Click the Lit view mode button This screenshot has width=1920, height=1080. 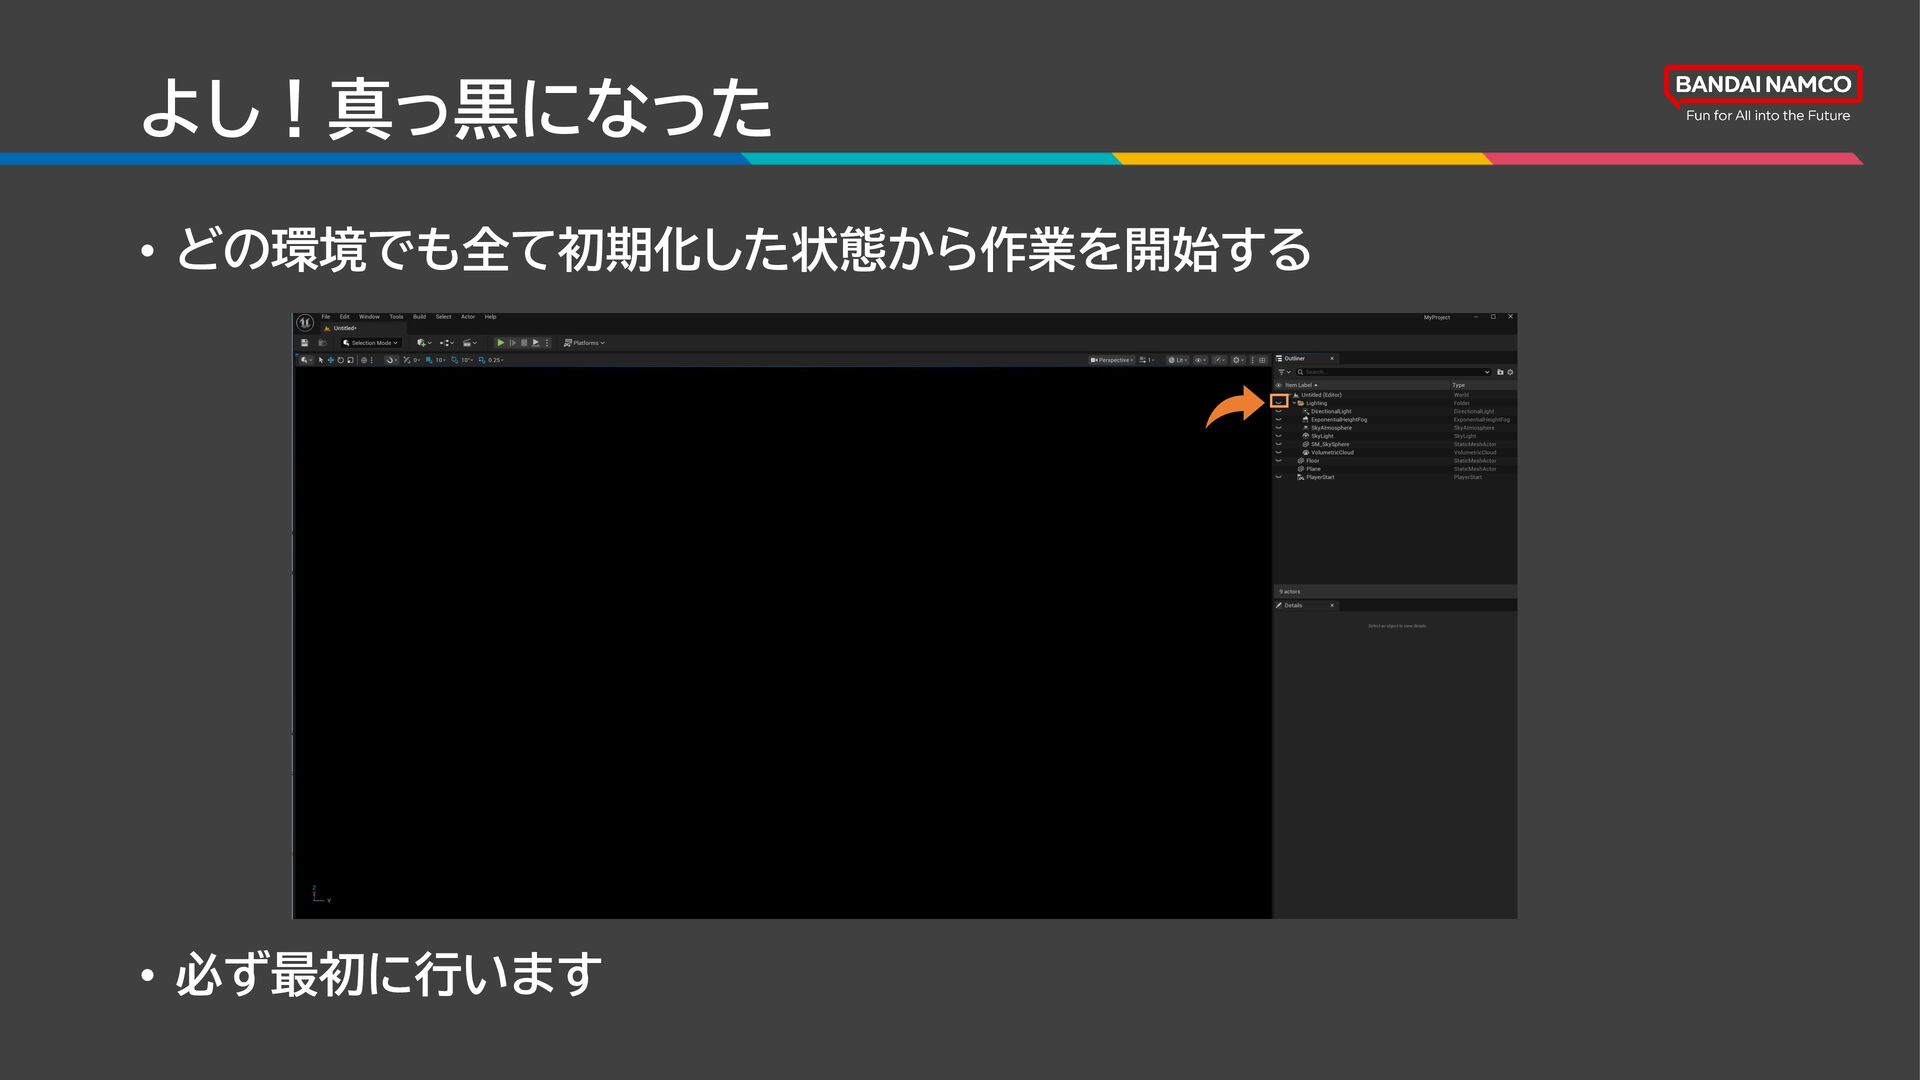coord(1178,360)
